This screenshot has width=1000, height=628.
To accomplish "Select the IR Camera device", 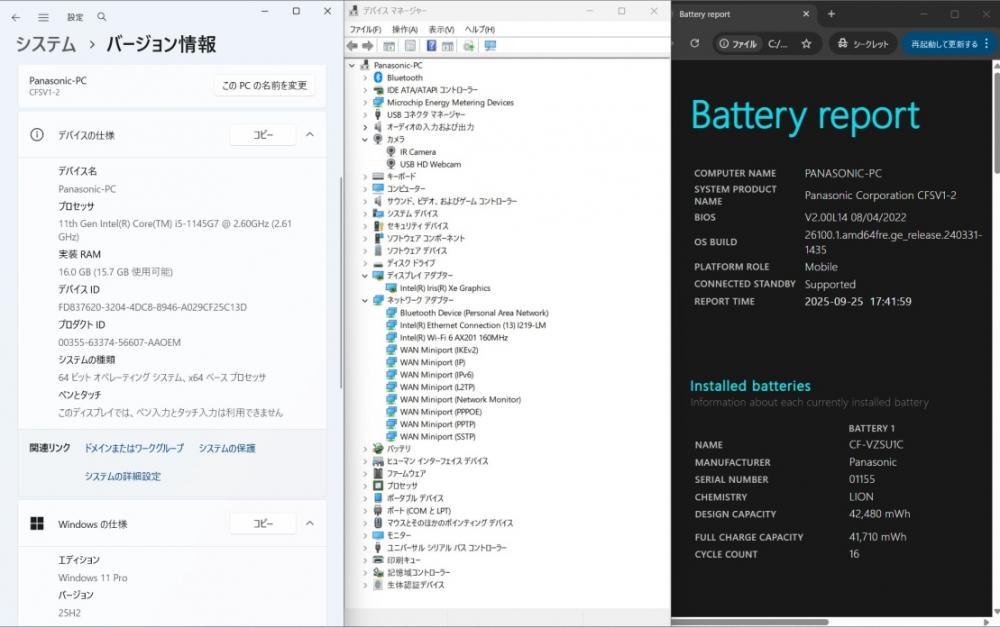I will click(x=417, y=152).
